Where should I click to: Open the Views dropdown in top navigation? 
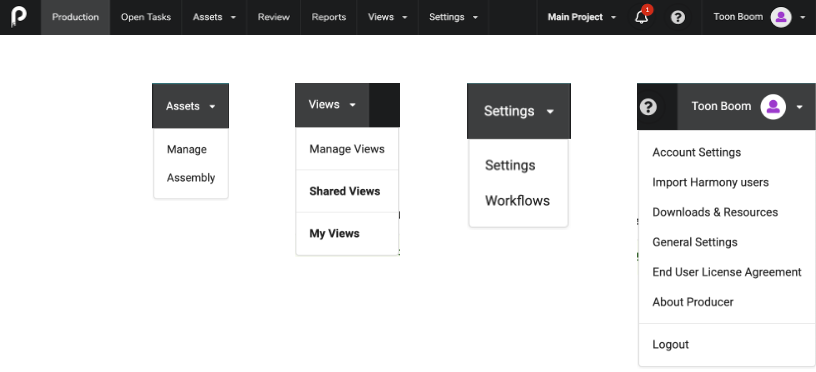click(x=387, y=17)
